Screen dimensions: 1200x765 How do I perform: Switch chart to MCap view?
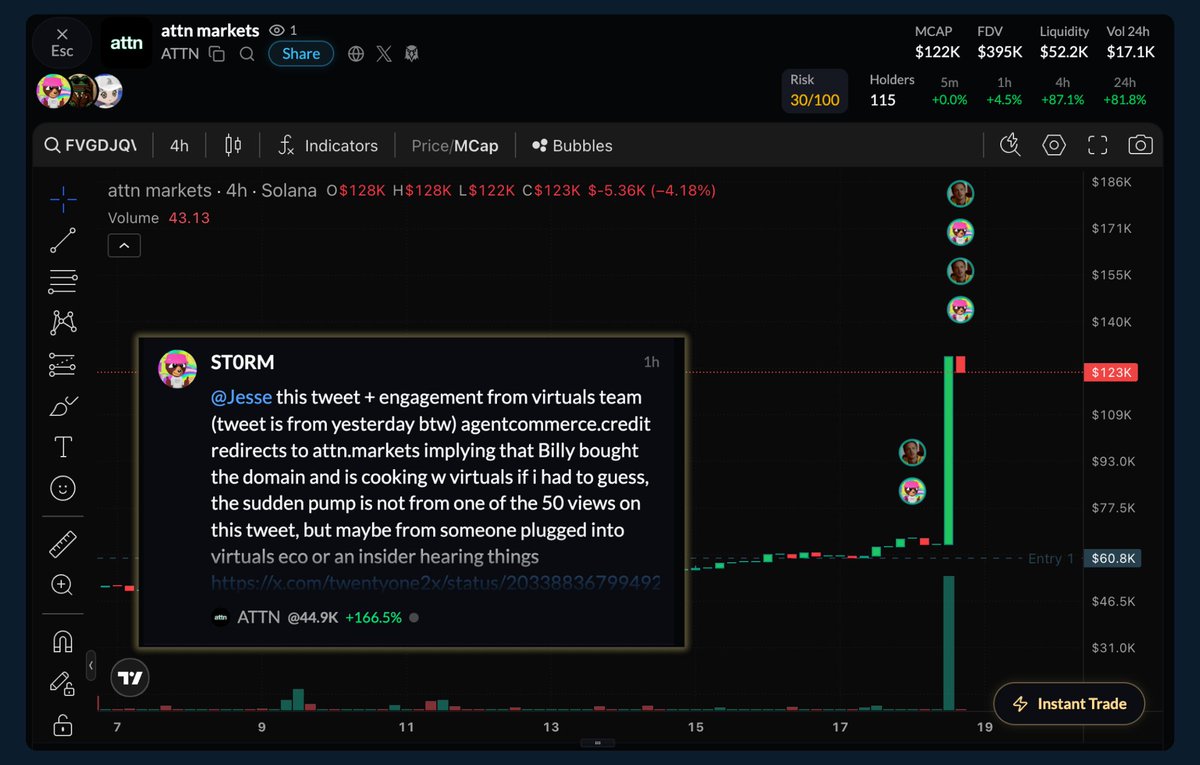476,145
